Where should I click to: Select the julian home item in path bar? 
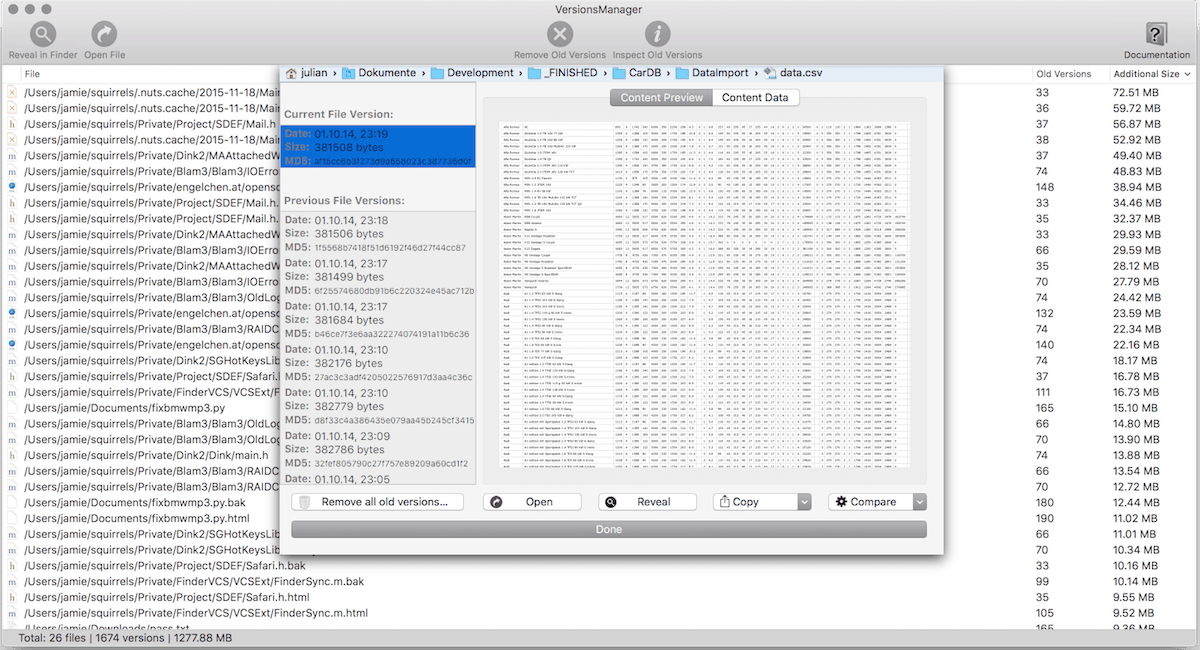pyautogui.click(x=308, y=73)
